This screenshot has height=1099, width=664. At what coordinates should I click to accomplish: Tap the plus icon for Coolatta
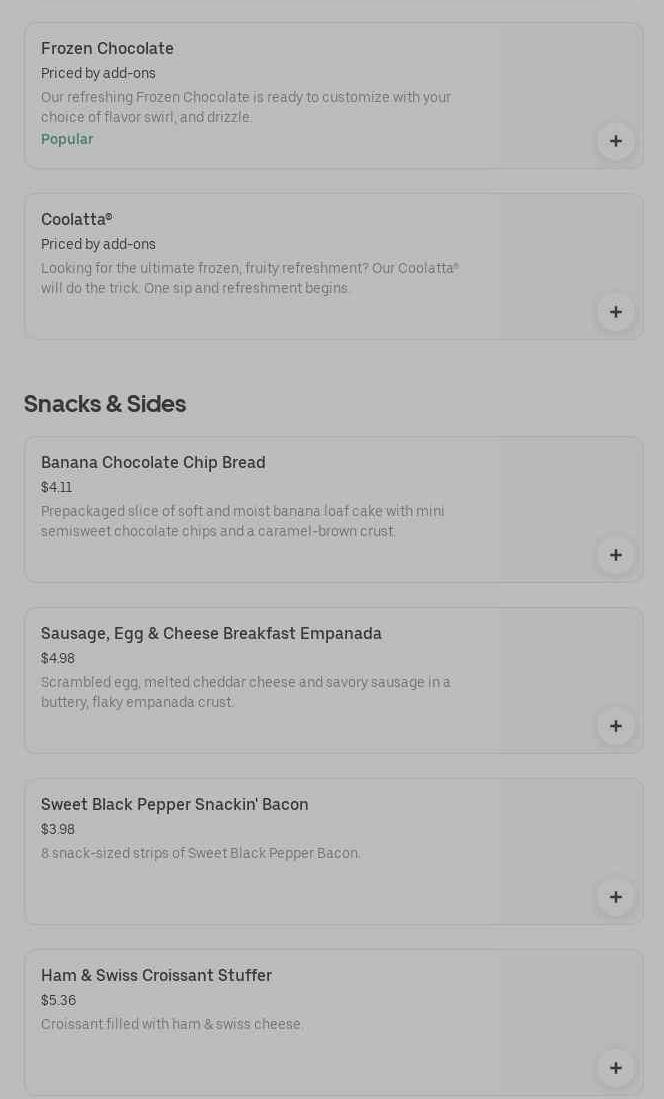pos(615,312)
